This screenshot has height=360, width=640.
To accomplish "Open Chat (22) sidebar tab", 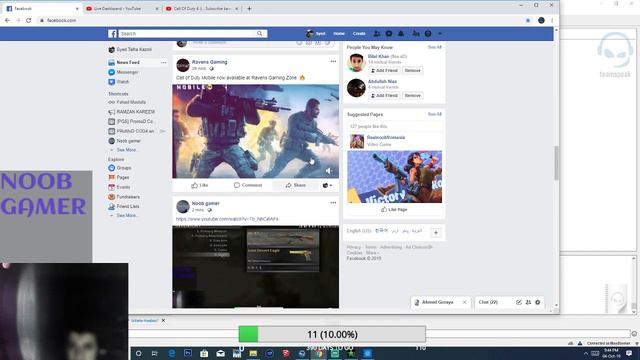I will [488, 302].
